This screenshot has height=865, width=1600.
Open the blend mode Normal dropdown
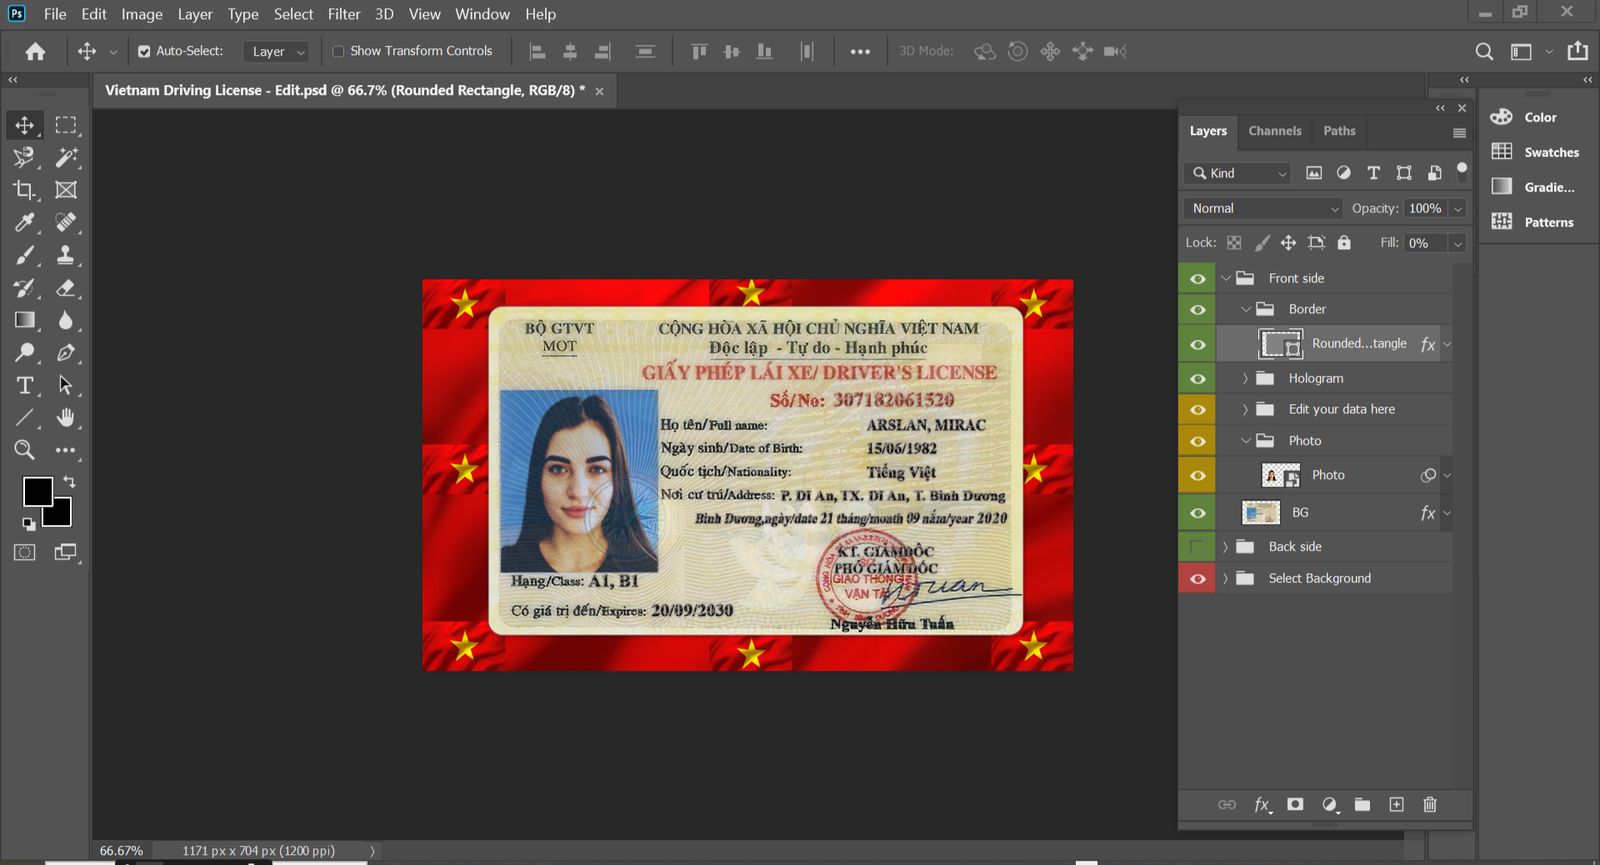coord(1264,208)
